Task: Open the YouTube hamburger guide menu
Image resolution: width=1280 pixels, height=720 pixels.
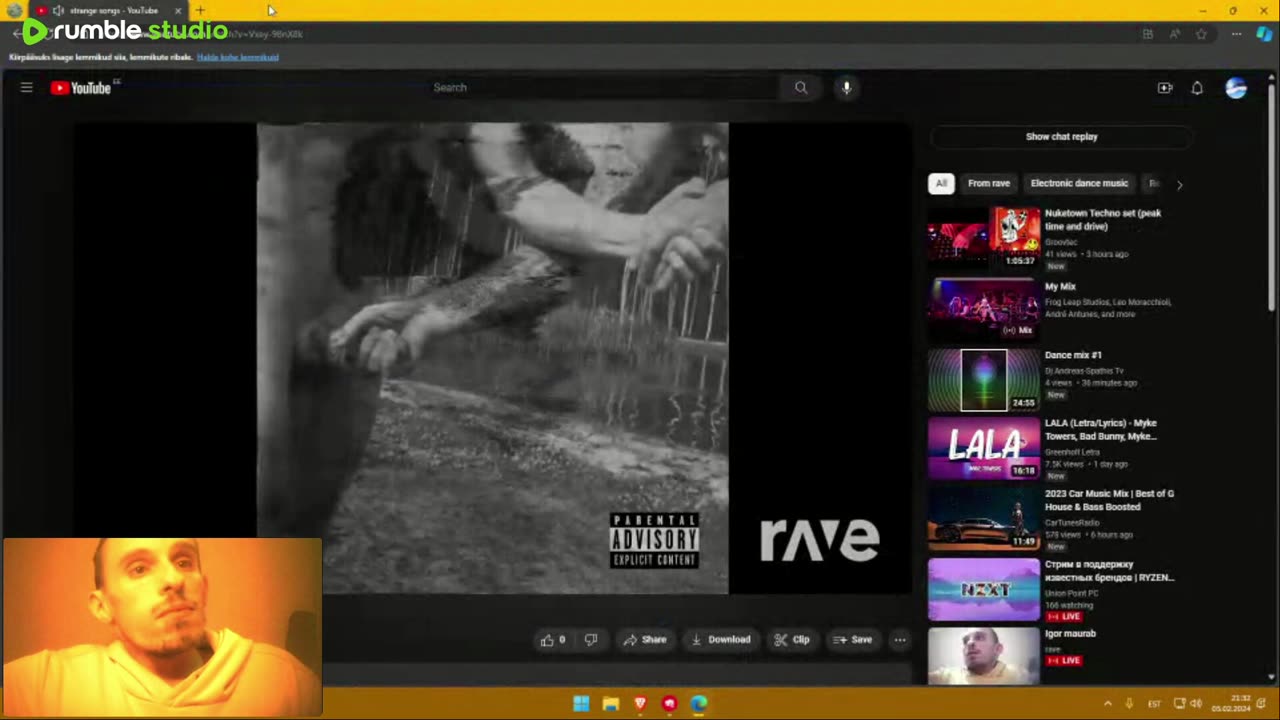Action: click(27, 88)
